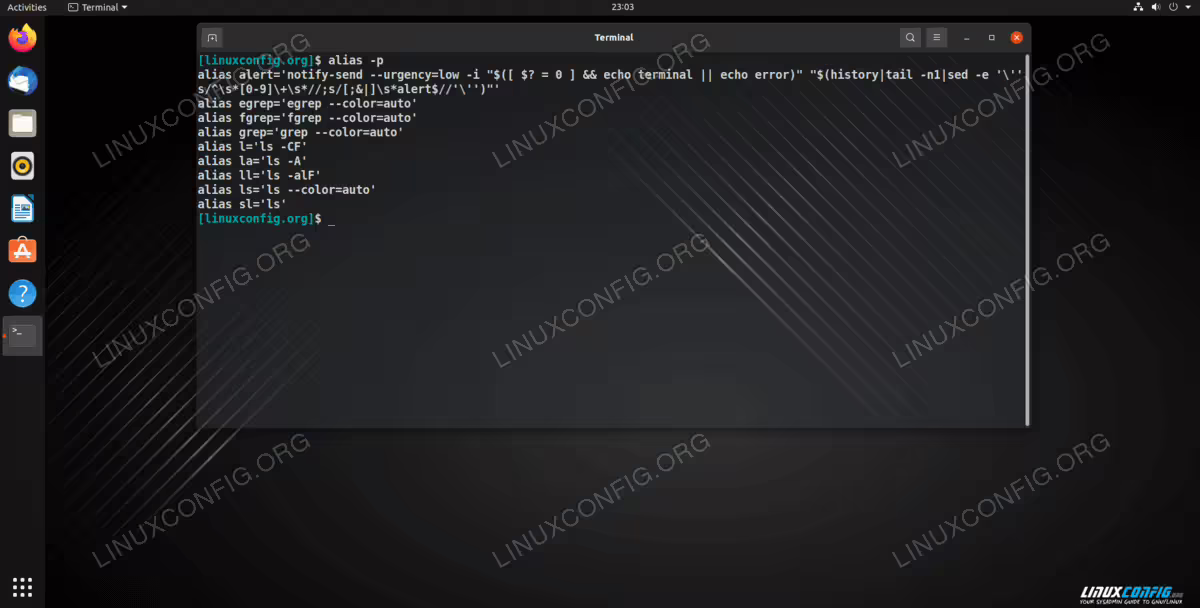Click the line alias fgrep='fgrep --color=auto'
The height and width of the screenshot is (608, 1200).
pos(307,118)
